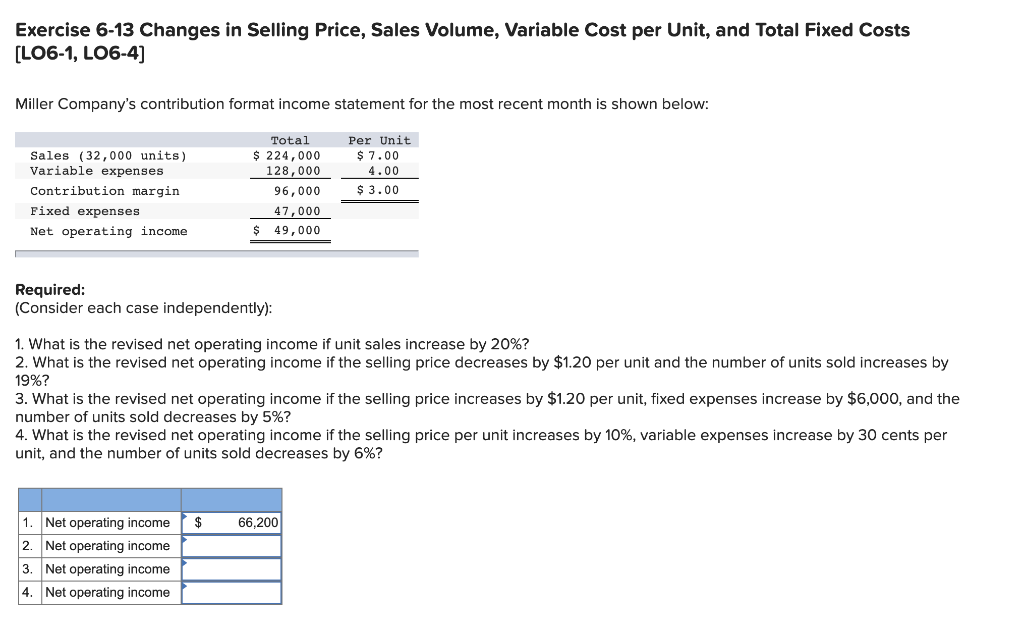Click the blue header bar above the answer column
The height and width of the screenshot is (629, 1024).
232,498
